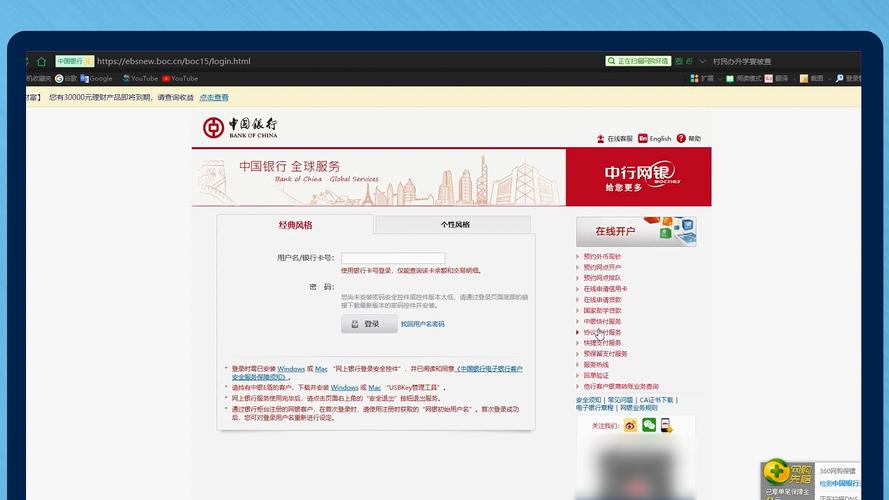Open the 他行客户跨行转账业务查询 link
This screenshot has width=889, height=500.
(621, 386)
